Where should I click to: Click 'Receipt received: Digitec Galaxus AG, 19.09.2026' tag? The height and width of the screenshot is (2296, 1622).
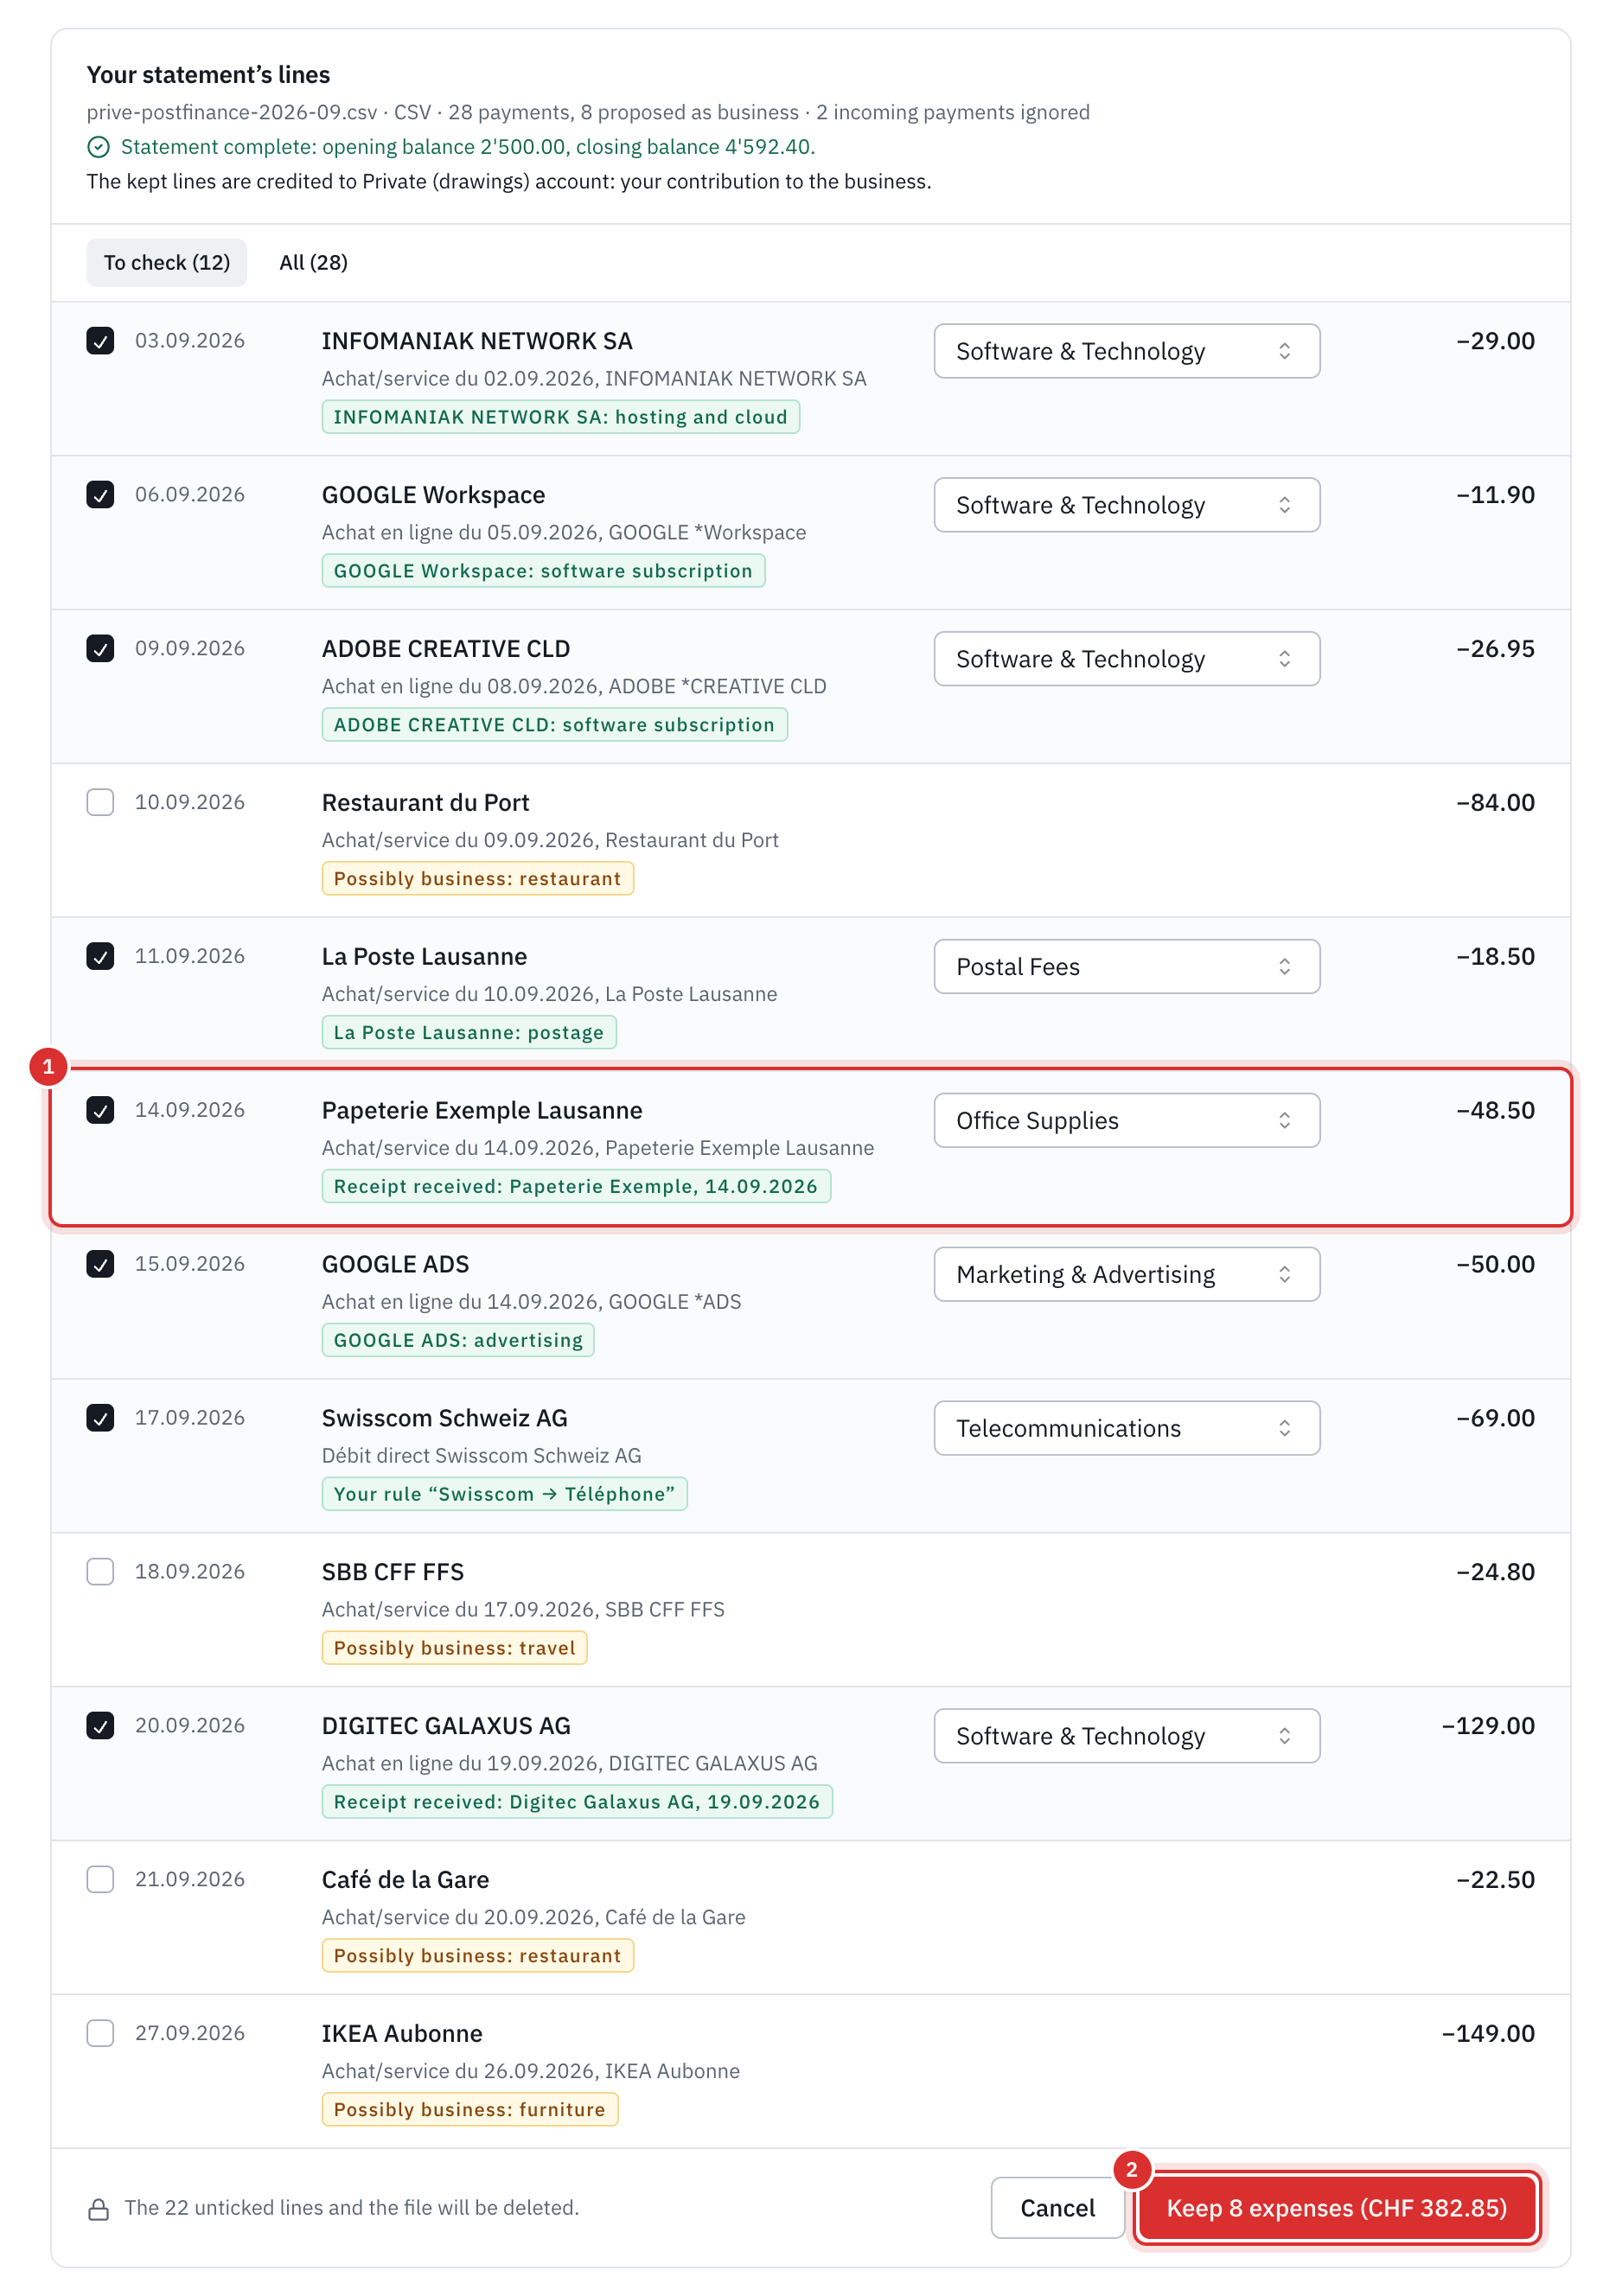coord(577,1802)
